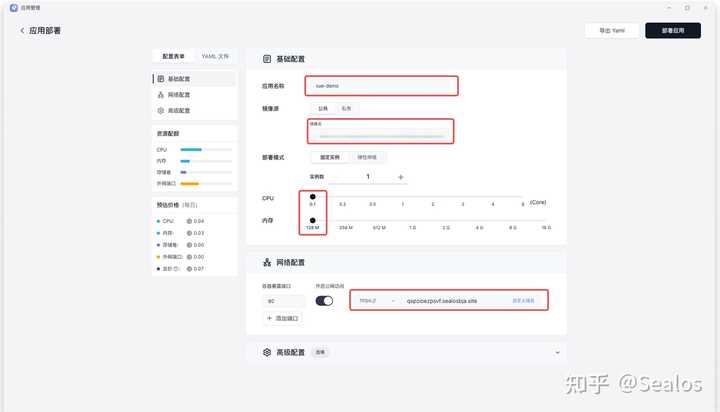Click the 高级配置 section header gear icon

coord(267,352)
